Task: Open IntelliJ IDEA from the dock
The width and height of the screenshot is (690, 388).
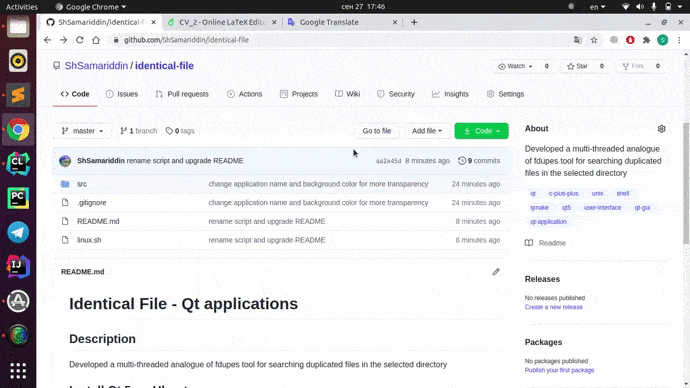Action: (x=18, y=267)
